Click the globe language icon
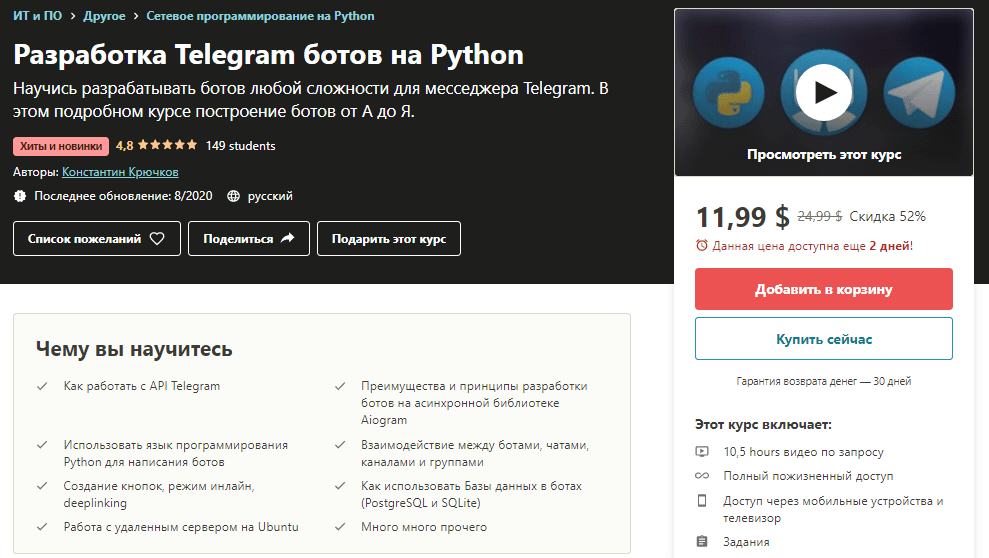 point(233,196)
